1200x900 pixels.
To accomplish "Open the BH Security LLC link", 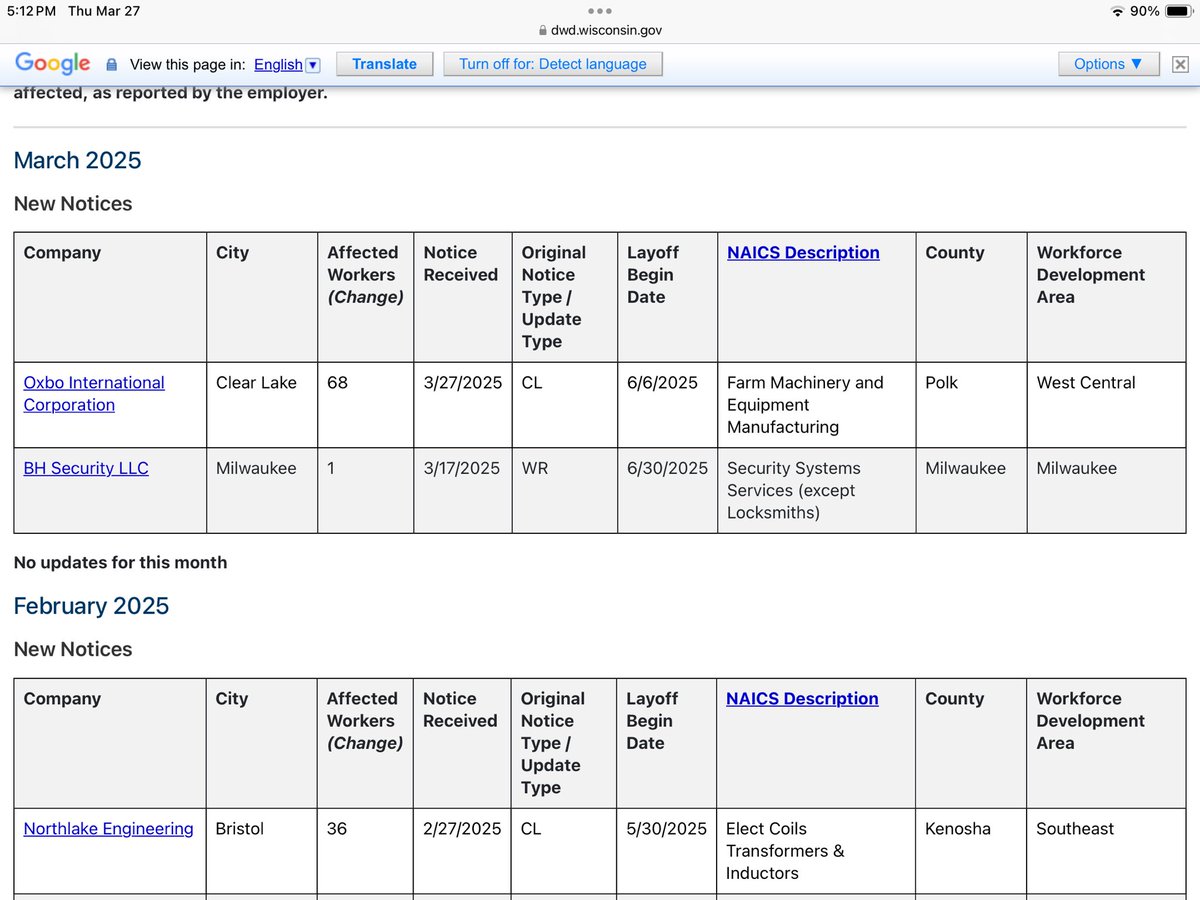I will tap(86, 468).
